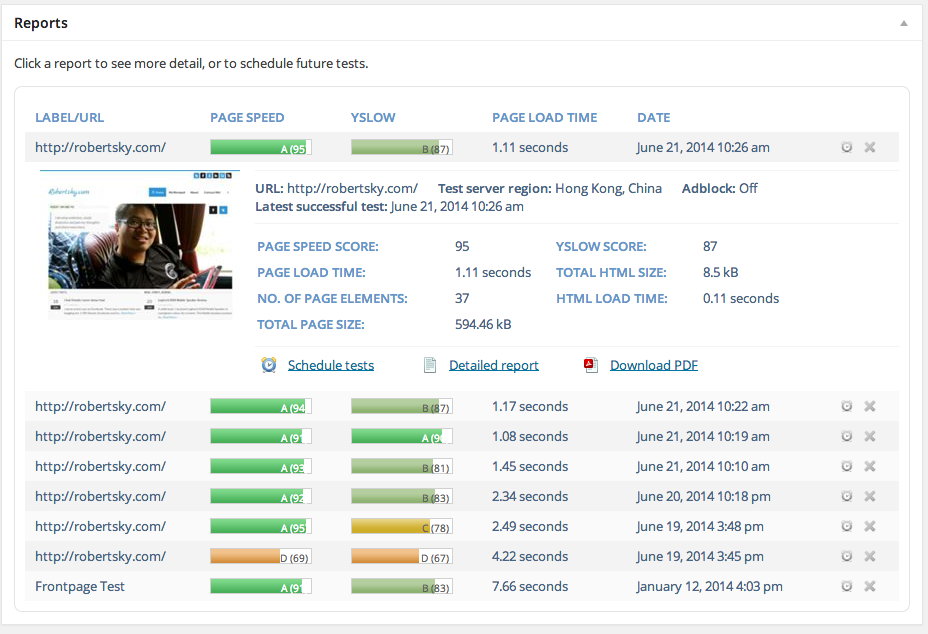Screen dimensions: 928x634
Task: Click schedule icon for the 10:22 am report
Action: pos(847,406)
